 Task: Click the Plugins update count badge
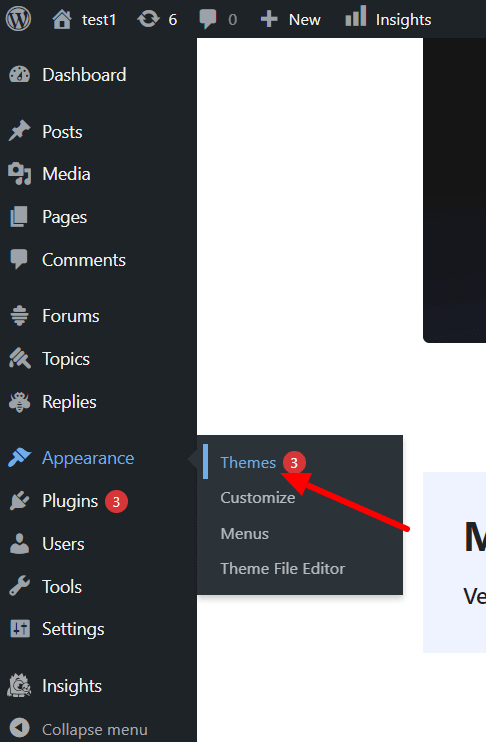click(x=116, y=502)
